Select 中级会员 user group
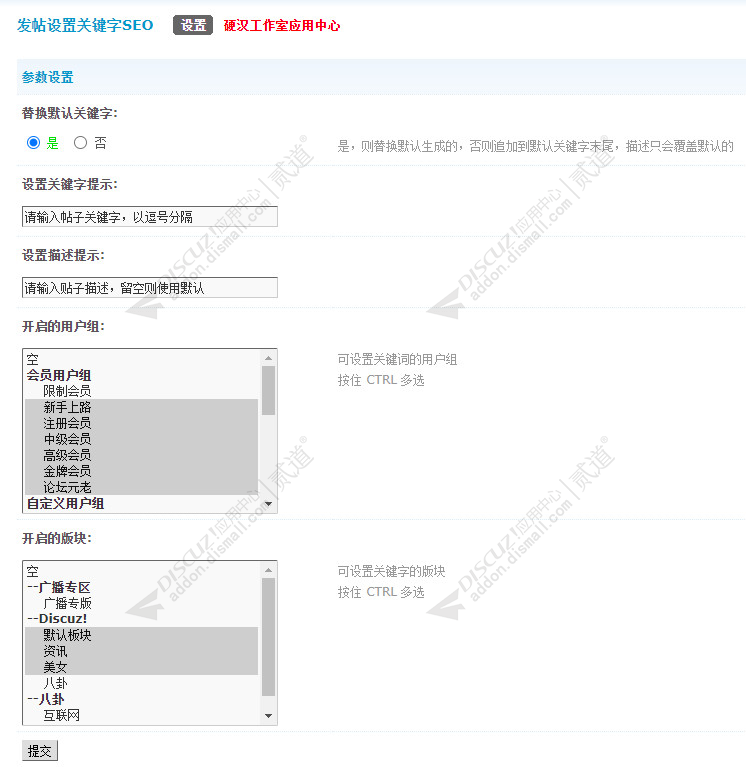 [141, 439]
